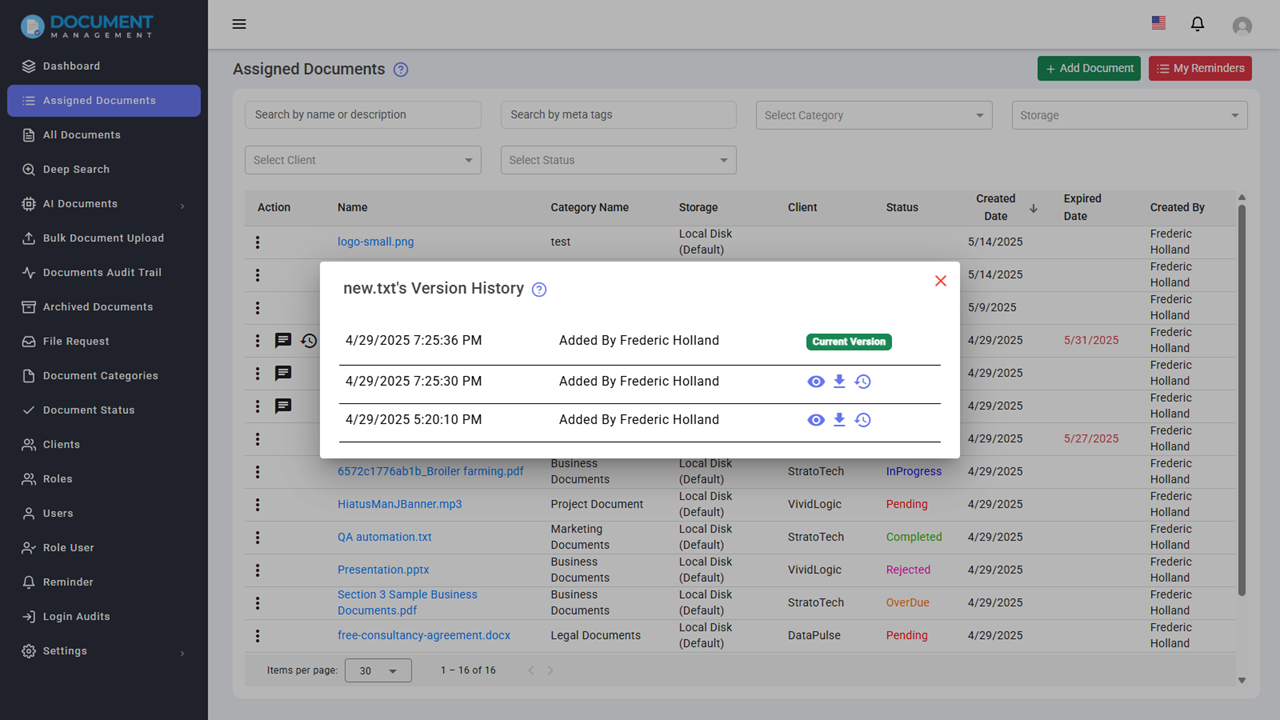1280x720 pixels.
Task: Click the help icon beside Version History
Action: pyautogui.click(x=539, y=290)
